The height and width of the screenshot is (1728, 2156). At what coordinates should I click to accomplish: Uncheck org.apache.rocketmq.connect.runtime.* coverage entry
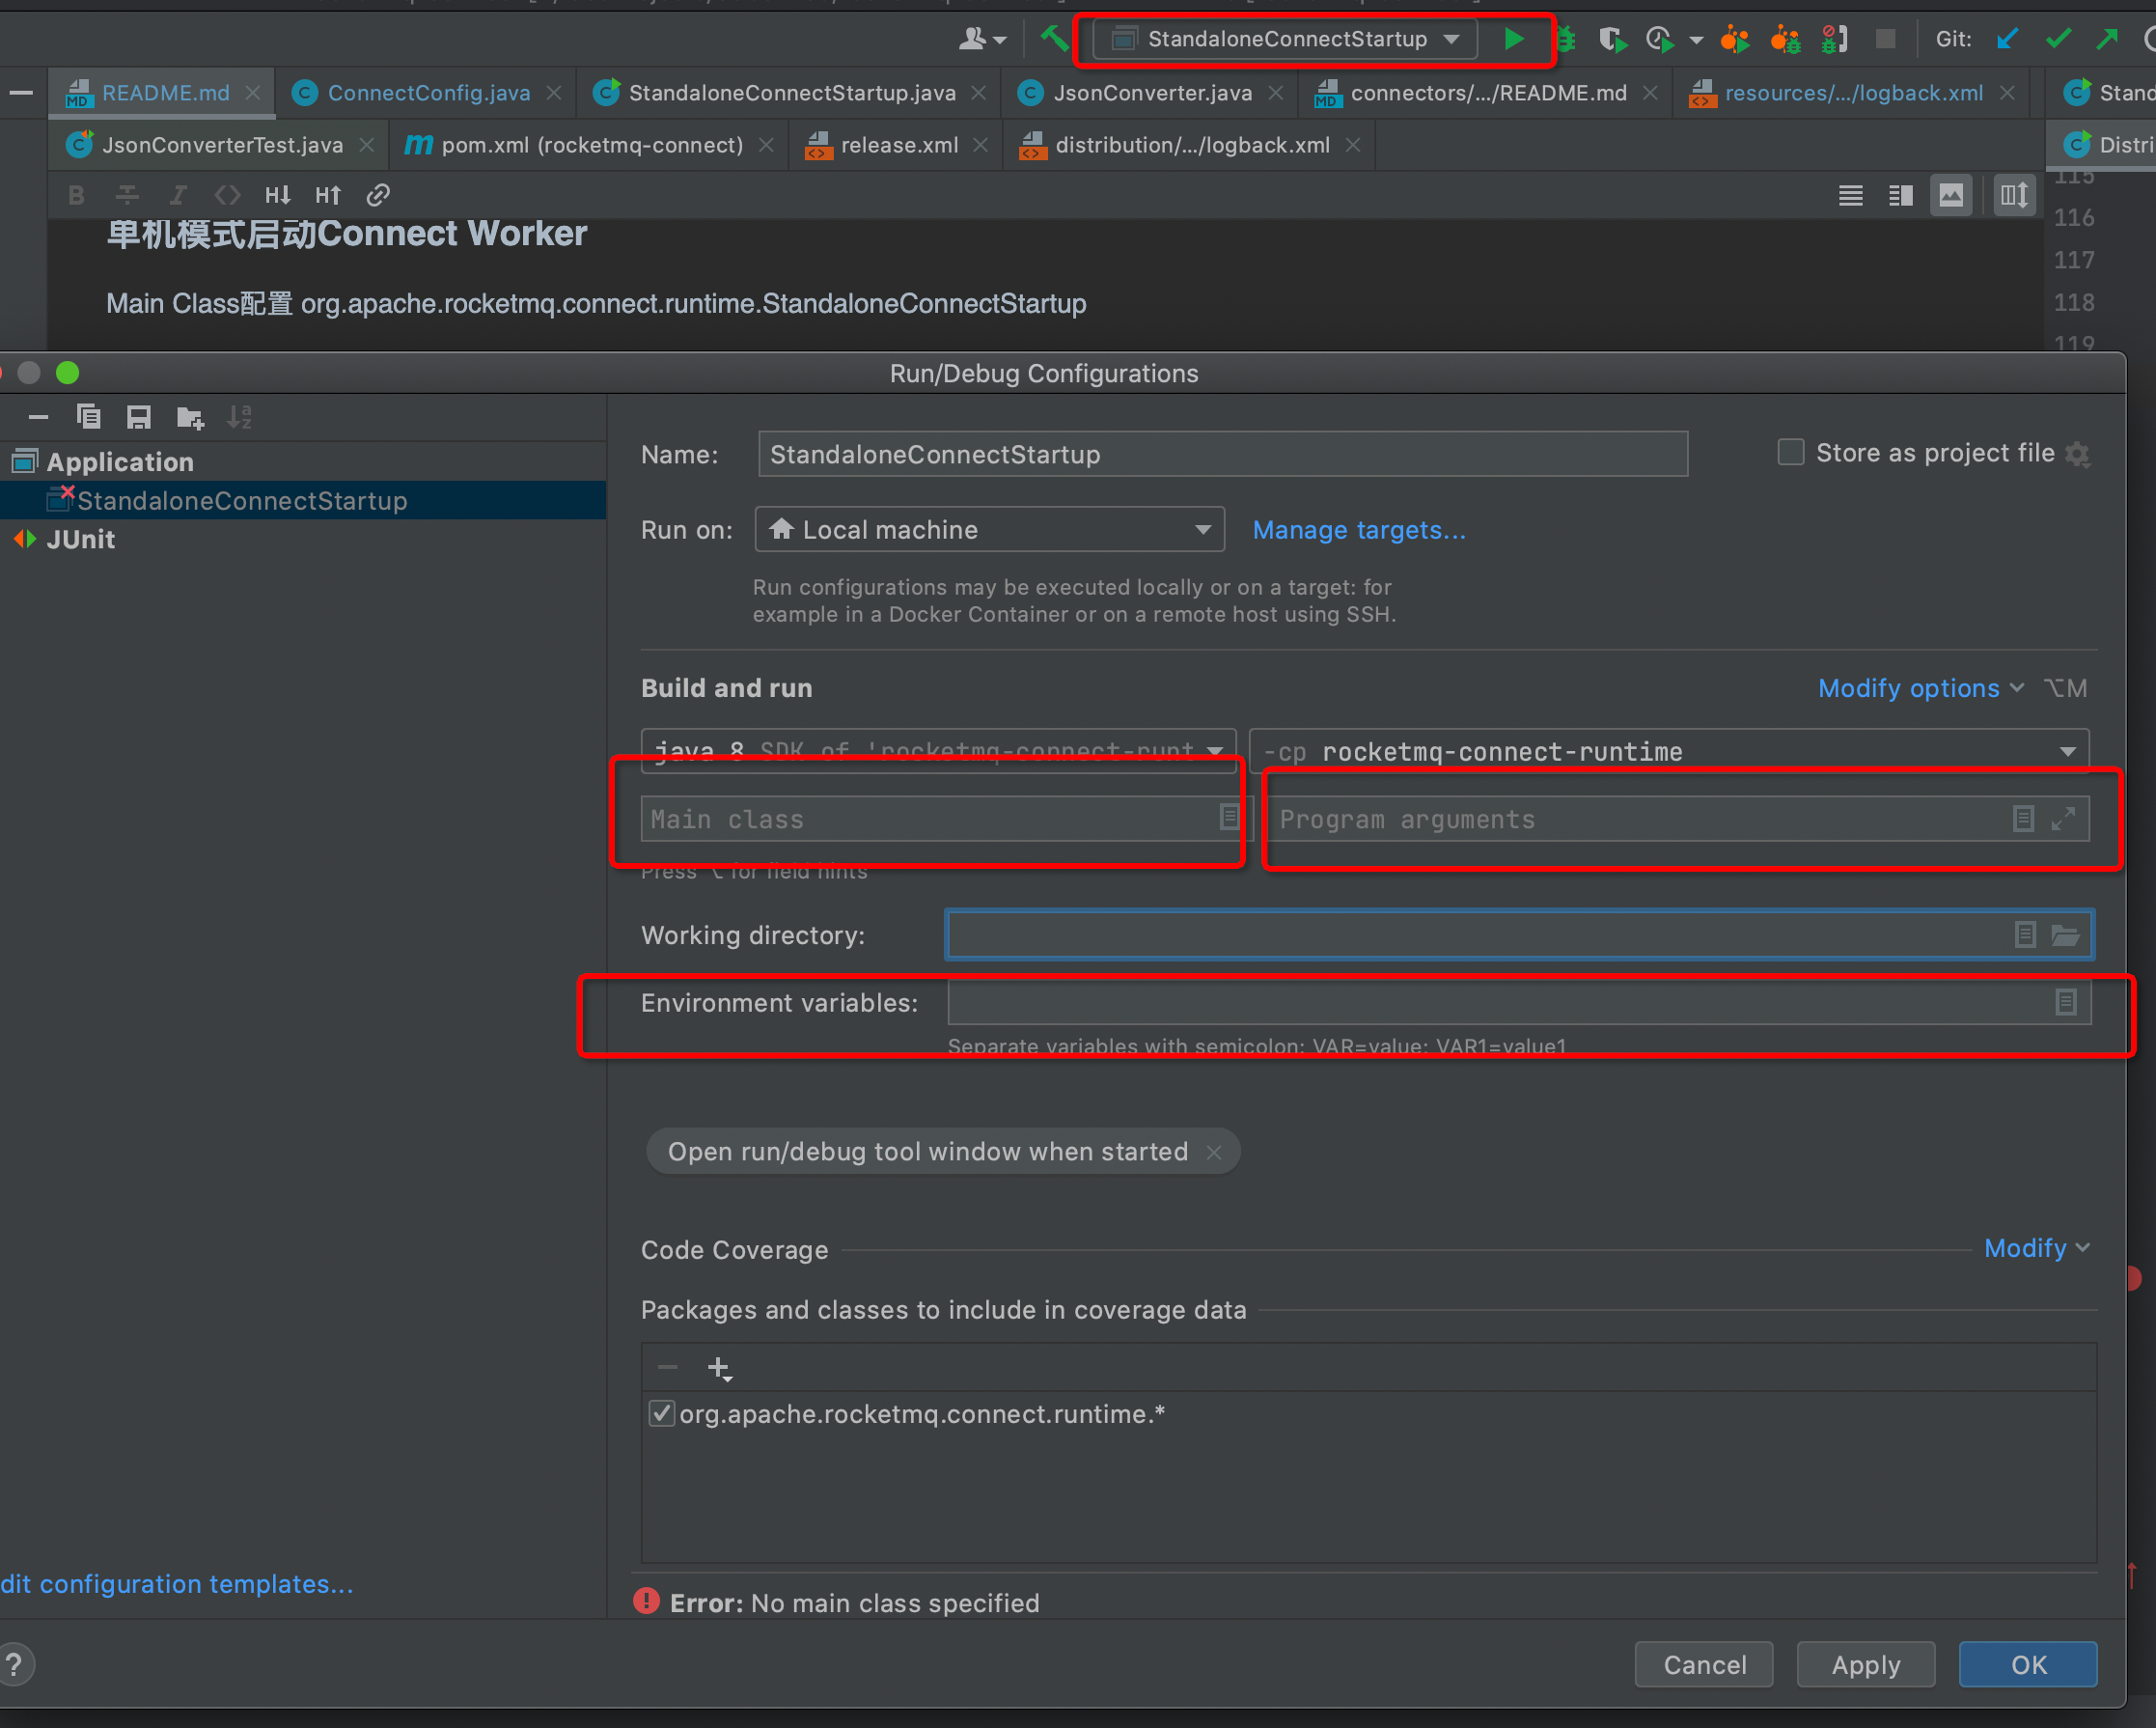[661, 1414]
